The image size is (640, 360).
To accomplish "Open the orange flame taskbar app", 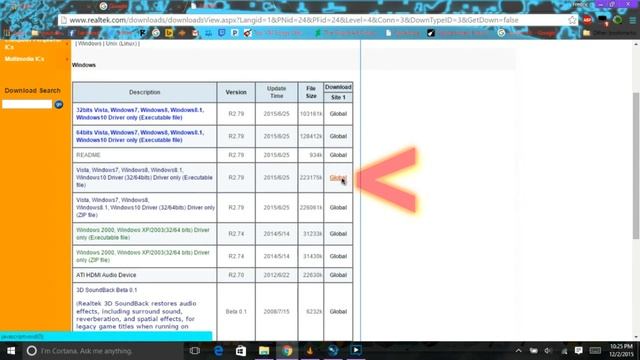I will [x=310, y=351].
